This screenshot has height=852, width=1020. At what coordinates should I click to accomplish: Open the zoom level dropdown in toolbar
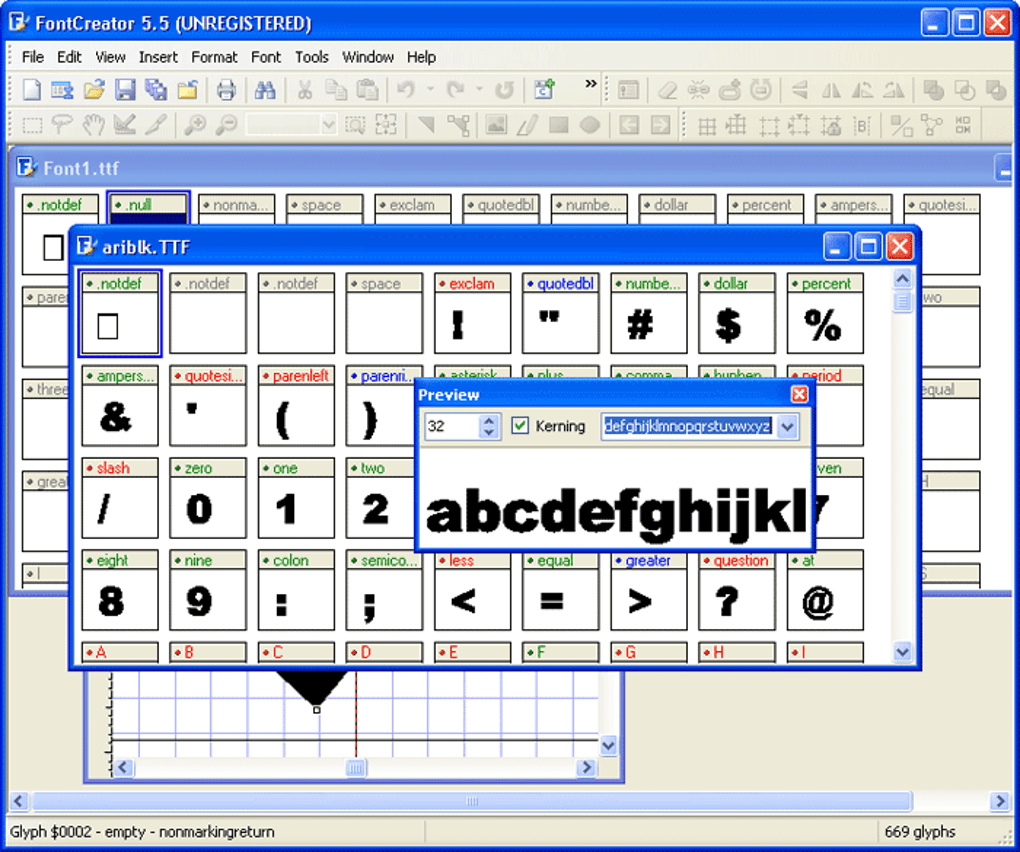(x=329, y=124)
